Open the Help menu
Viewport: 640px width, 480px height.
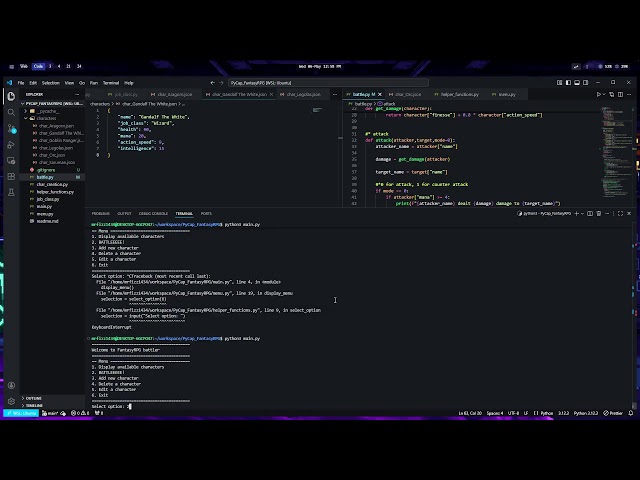[x=129, y=83]
